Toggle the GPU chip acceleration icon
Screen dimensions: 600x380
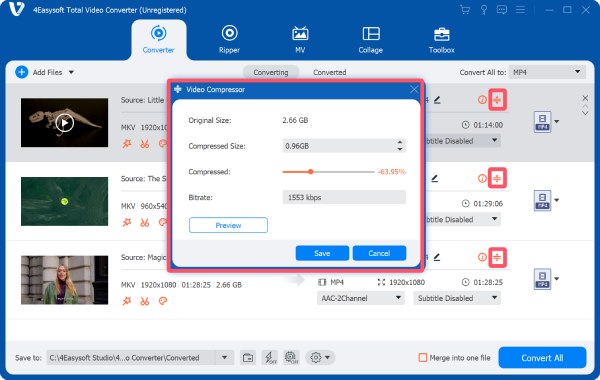(x=291, y=357)
